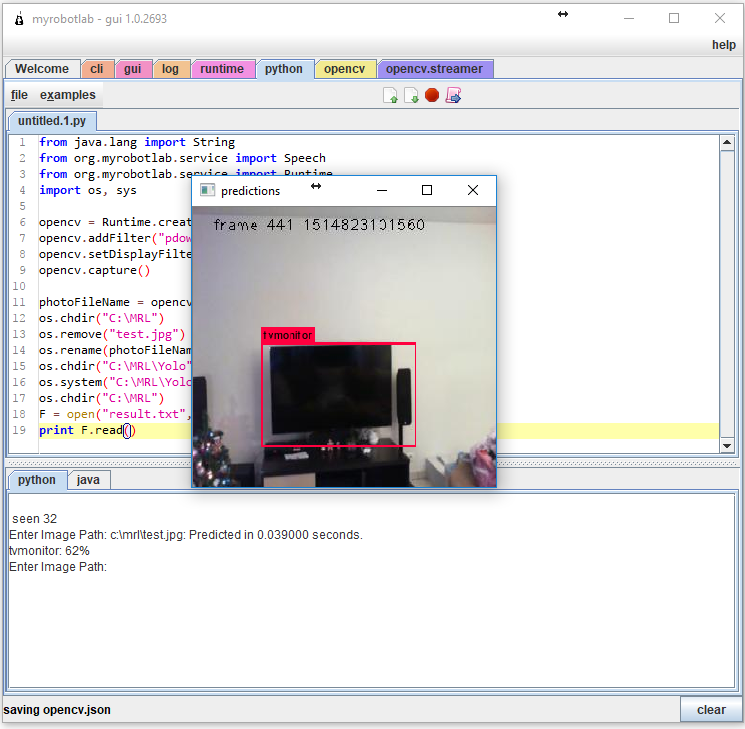Image resolution: width=745 pixels, height=729 pixels.
Task: Open the Welcome tab
Action: 42,69
